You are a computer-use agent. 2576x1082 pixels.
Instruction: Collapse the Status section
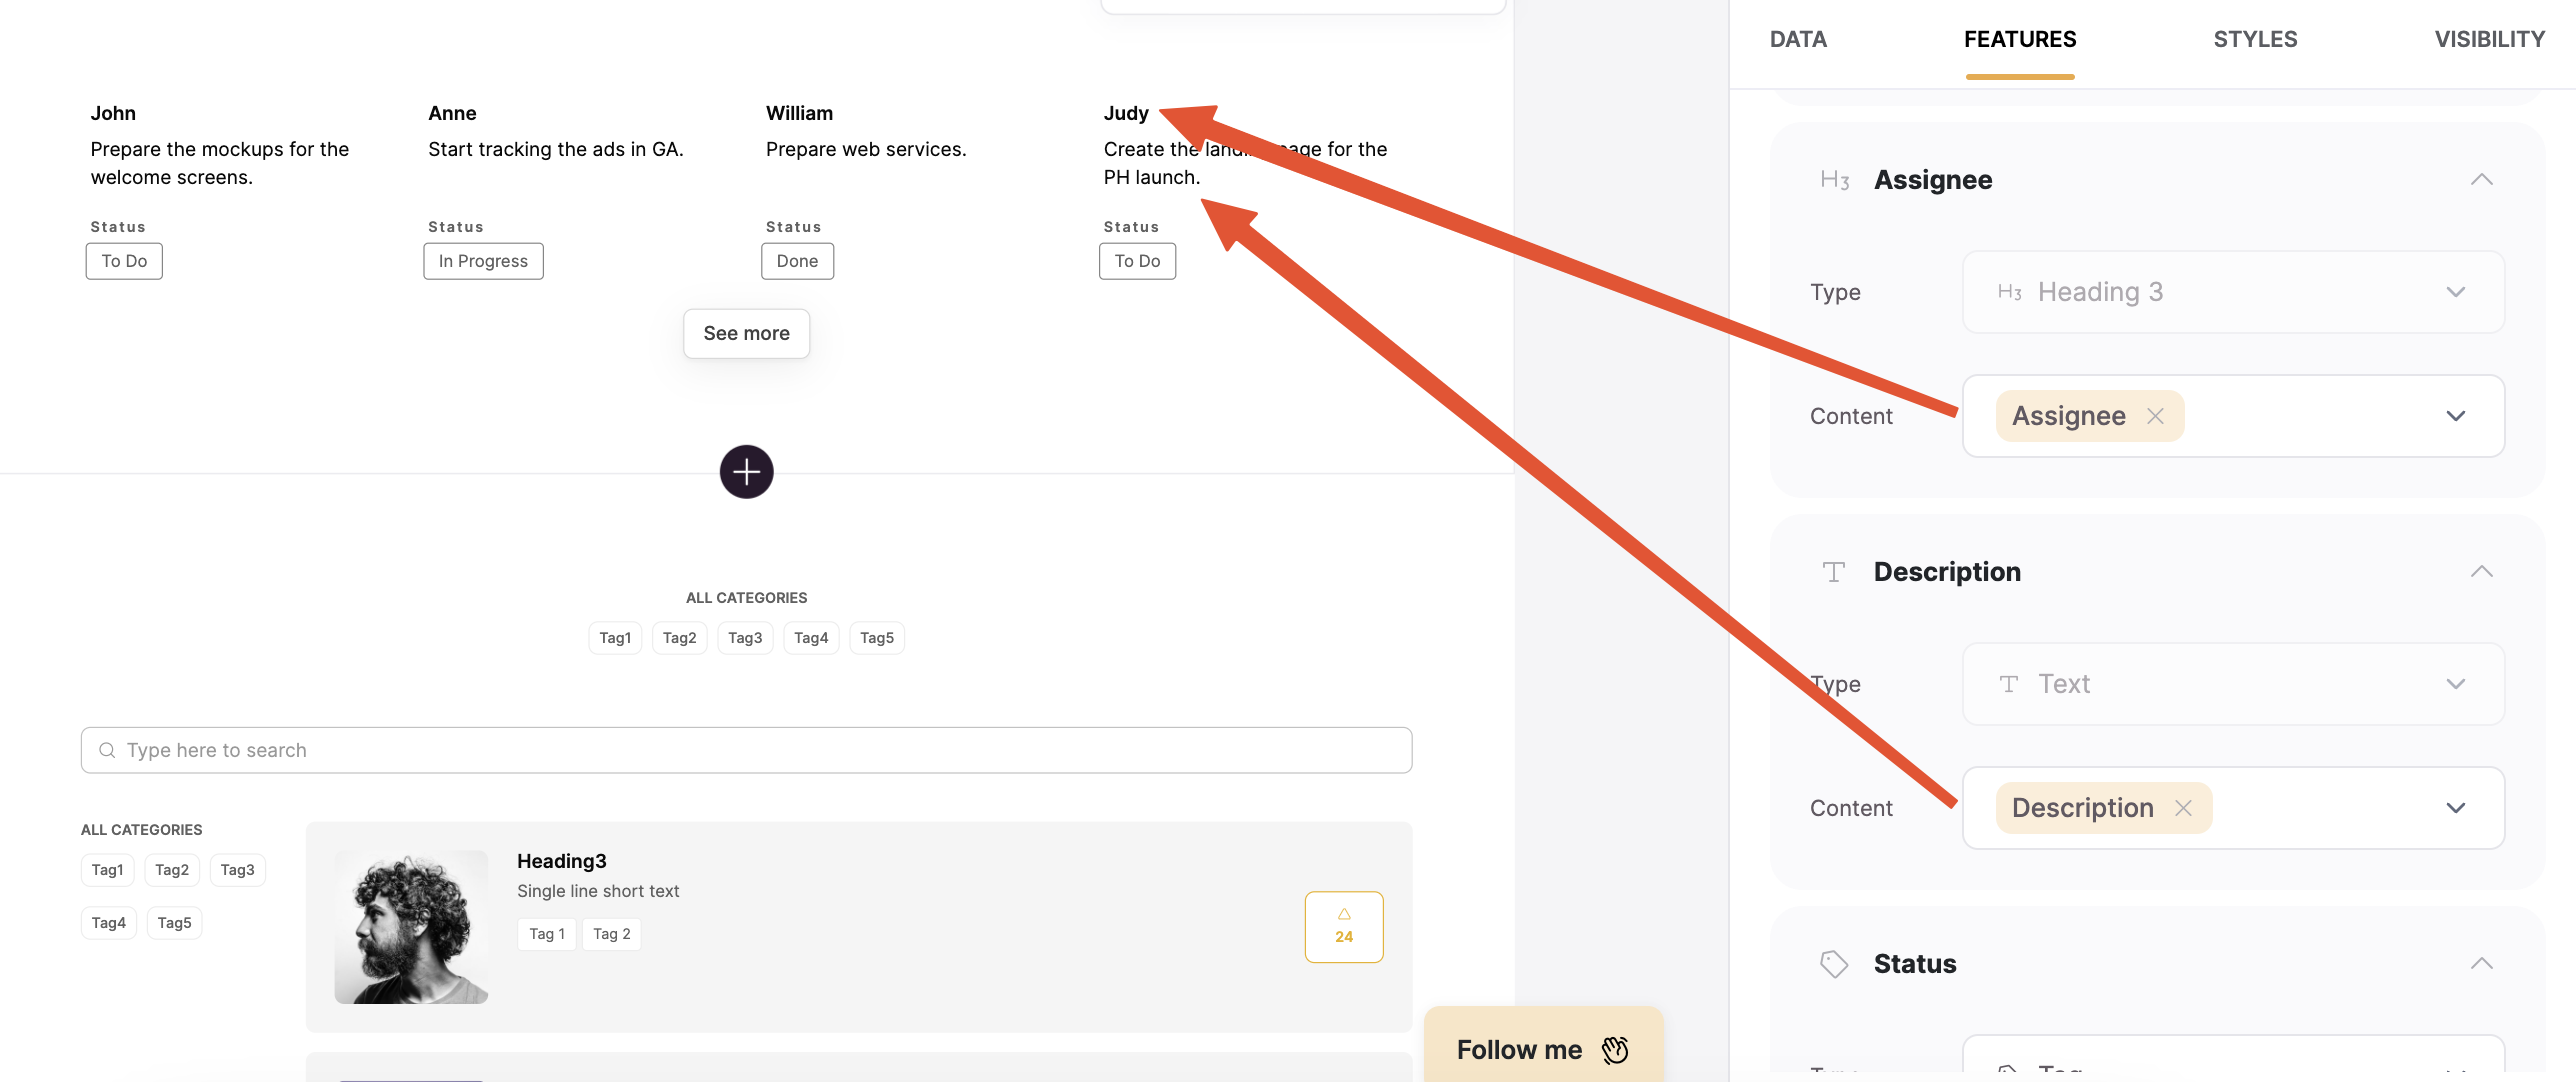2483,963
